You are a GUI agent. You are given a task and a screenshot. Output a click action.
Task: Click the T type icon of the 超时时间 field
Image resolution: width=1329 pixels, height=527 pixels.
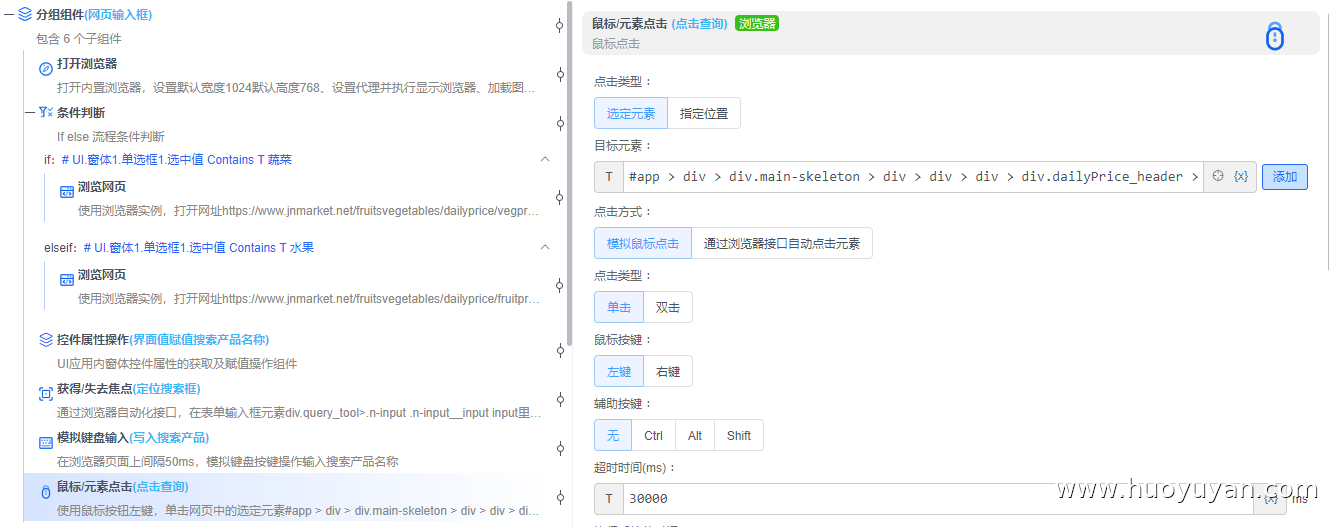click(609, 499)
